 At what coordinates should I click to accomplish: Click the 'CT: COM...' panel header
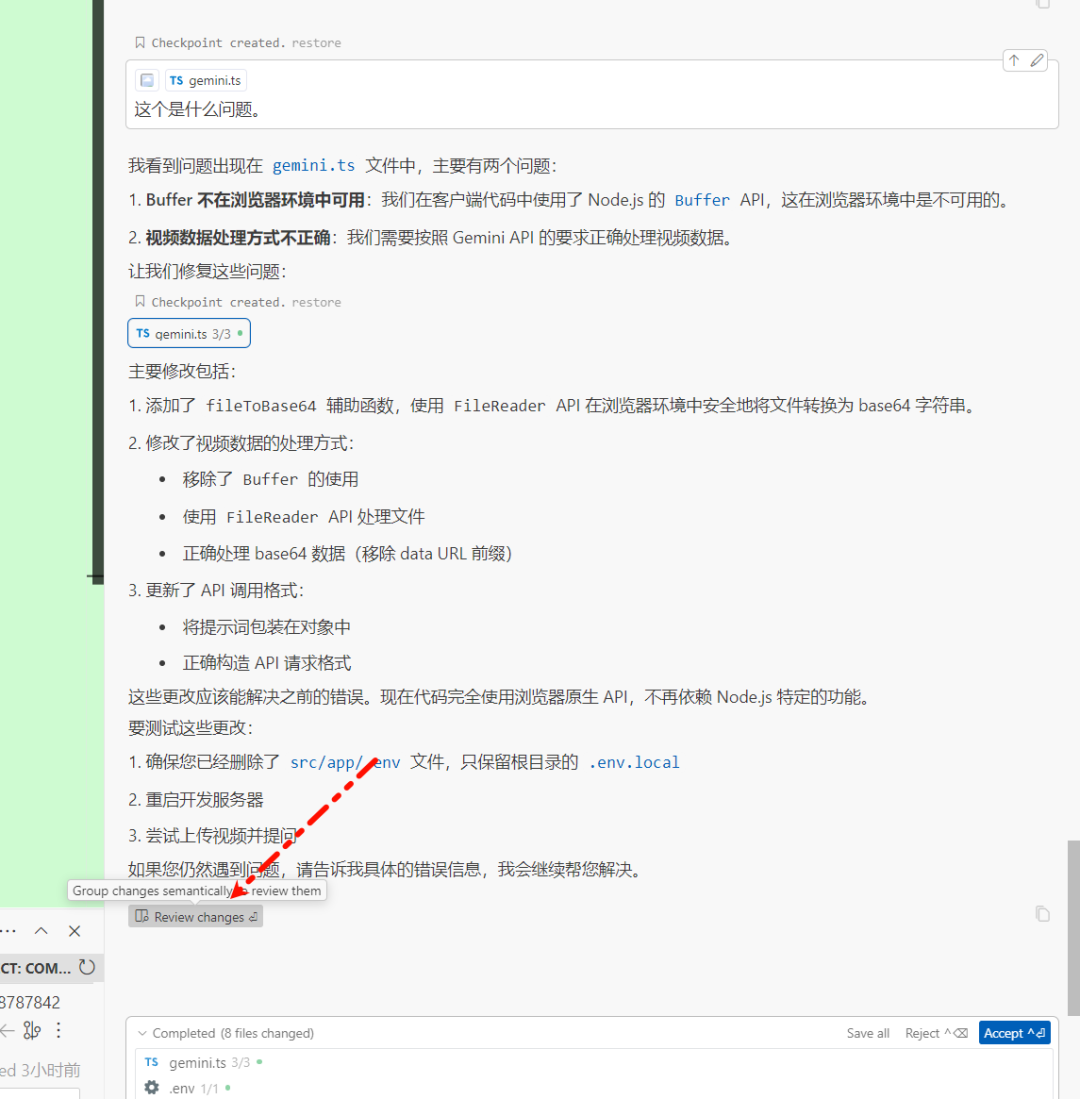click(52, 968)
